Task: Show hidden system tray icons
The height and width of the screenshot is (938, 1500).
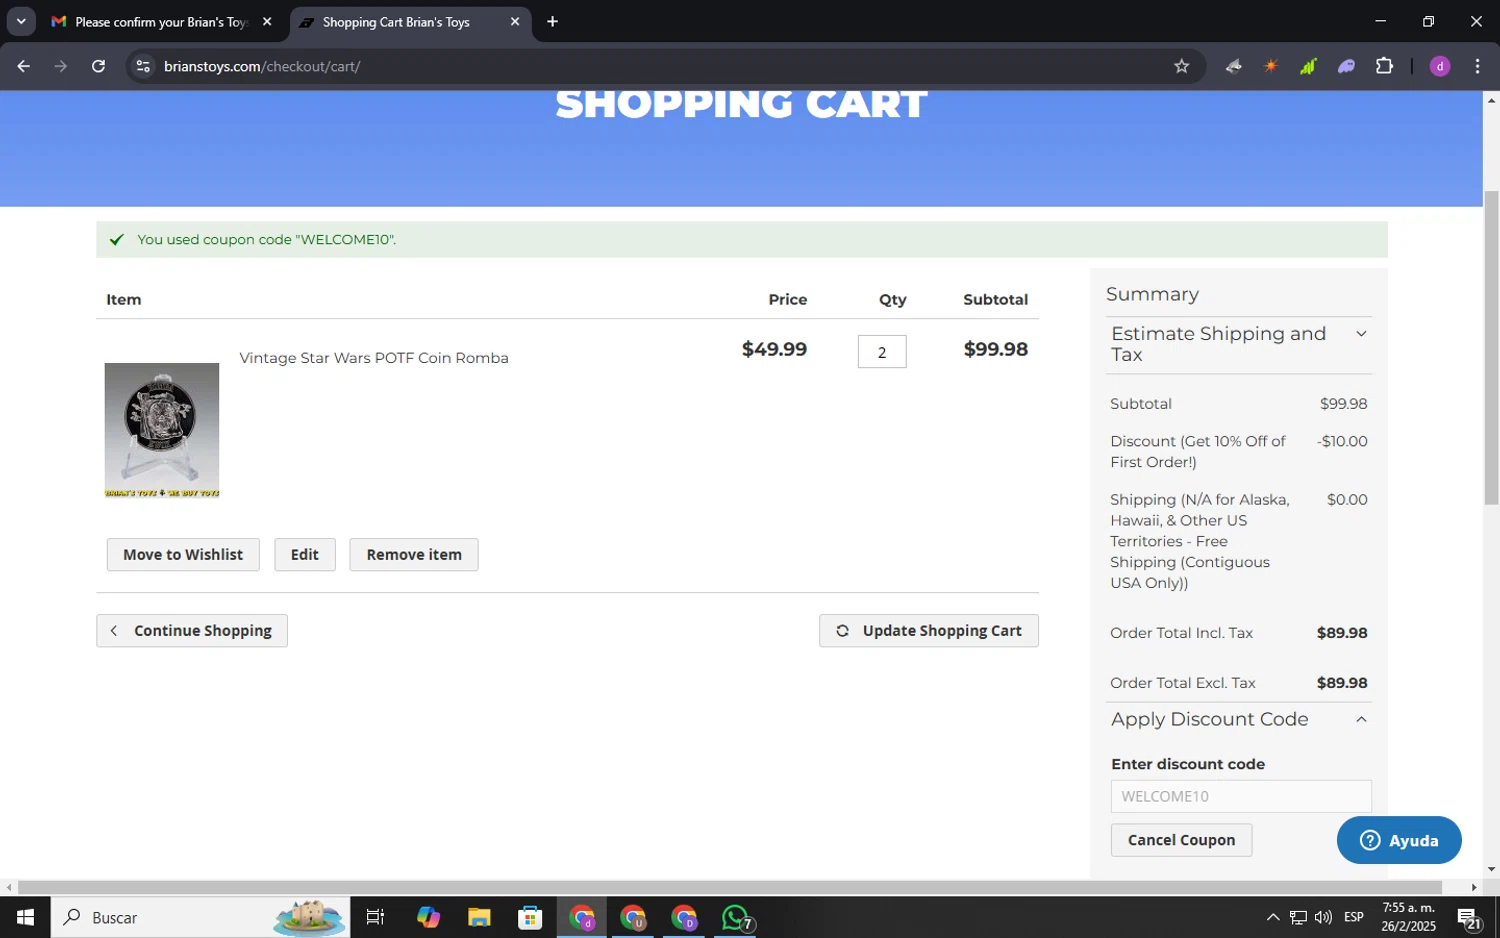Action: click(1272, 917)
